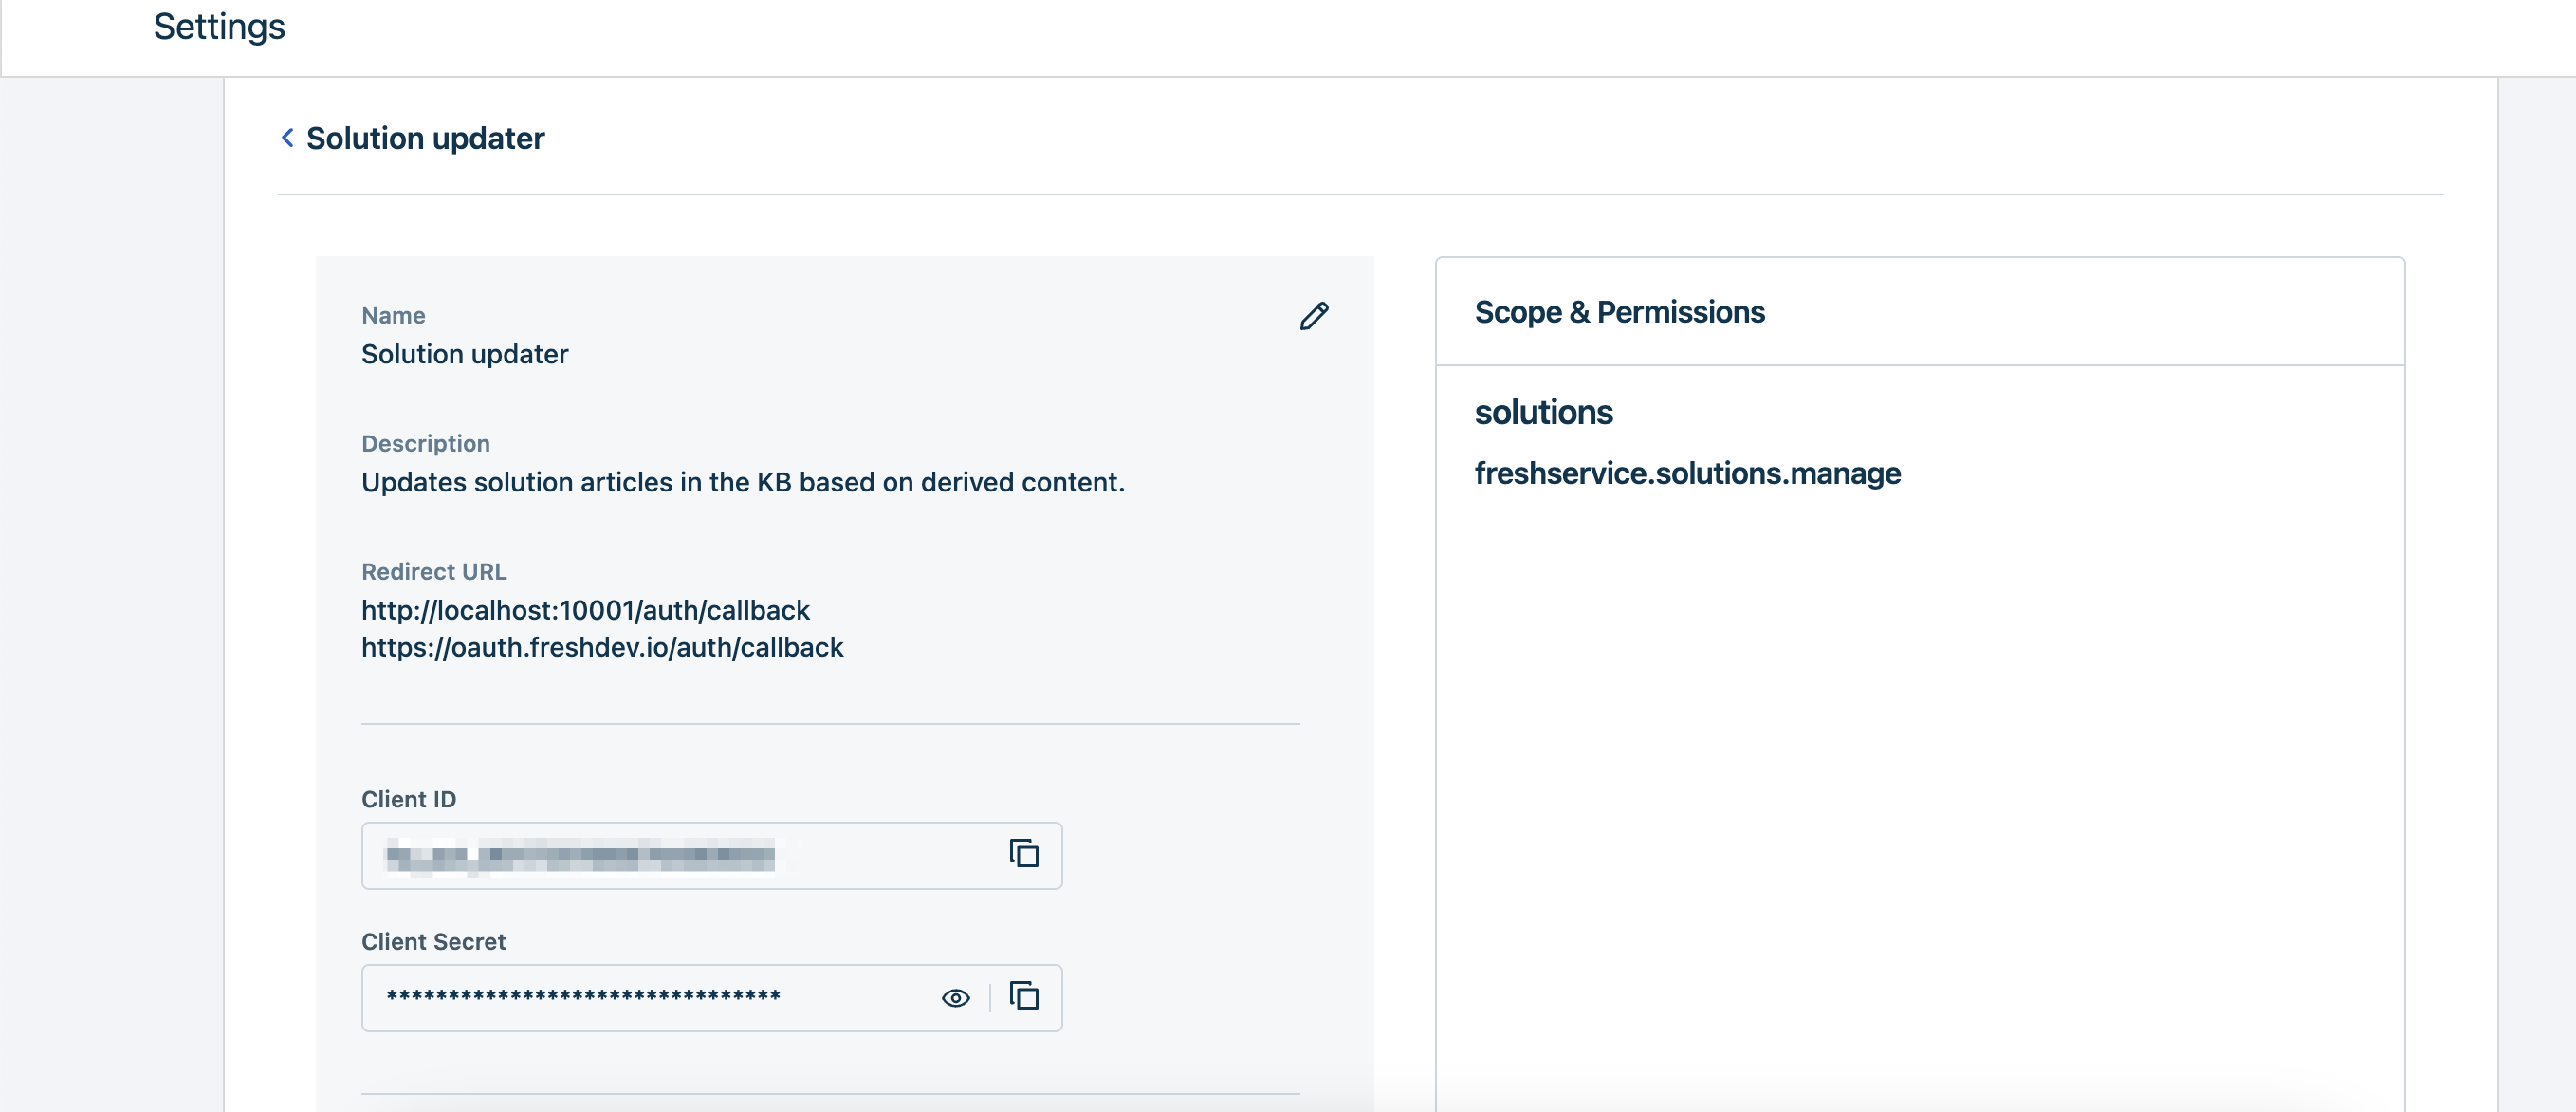
Task: Click the edit (pencil) icon for Solution updater
Action: coord(1313,315)
